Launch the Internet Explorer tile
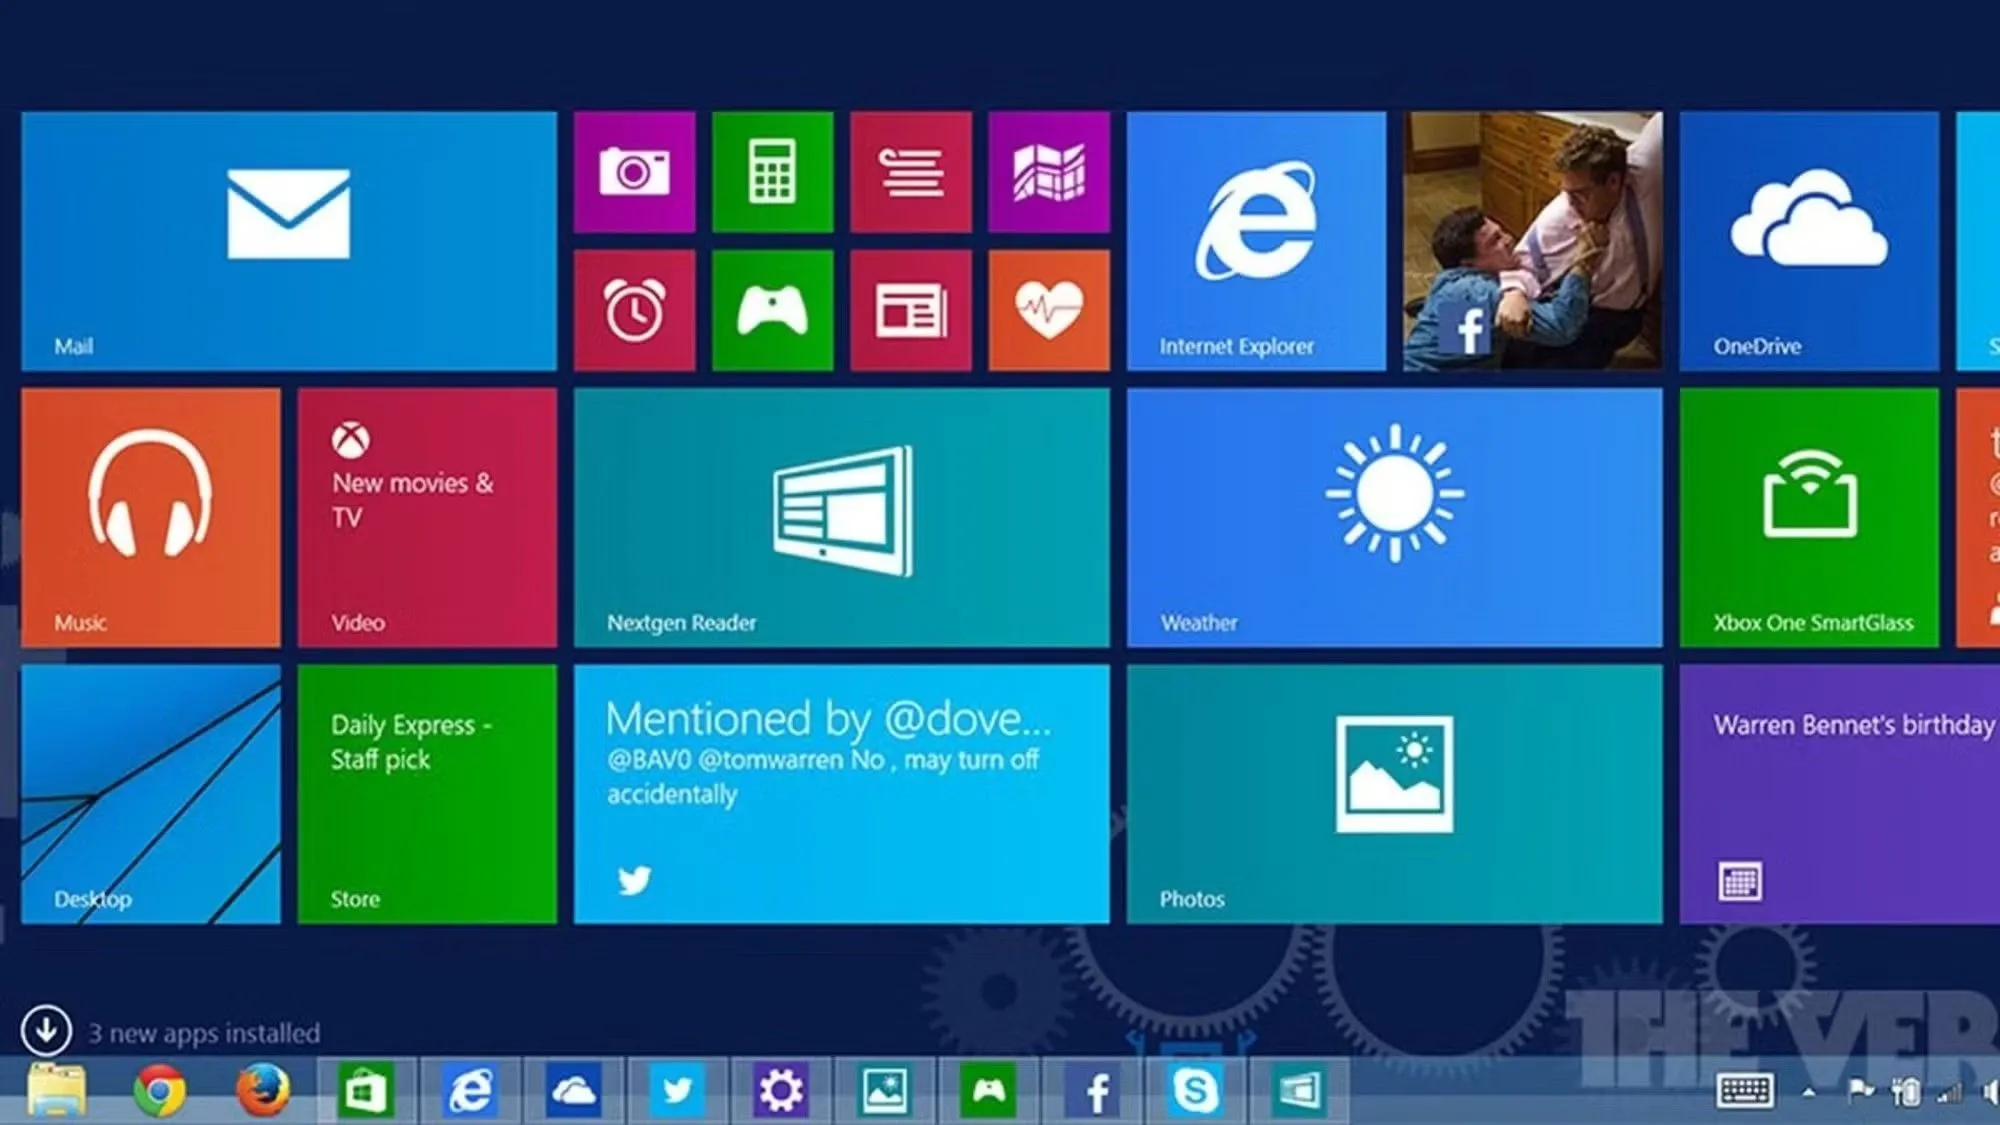The image size is (2000, 1125). tap(1256, 241)
